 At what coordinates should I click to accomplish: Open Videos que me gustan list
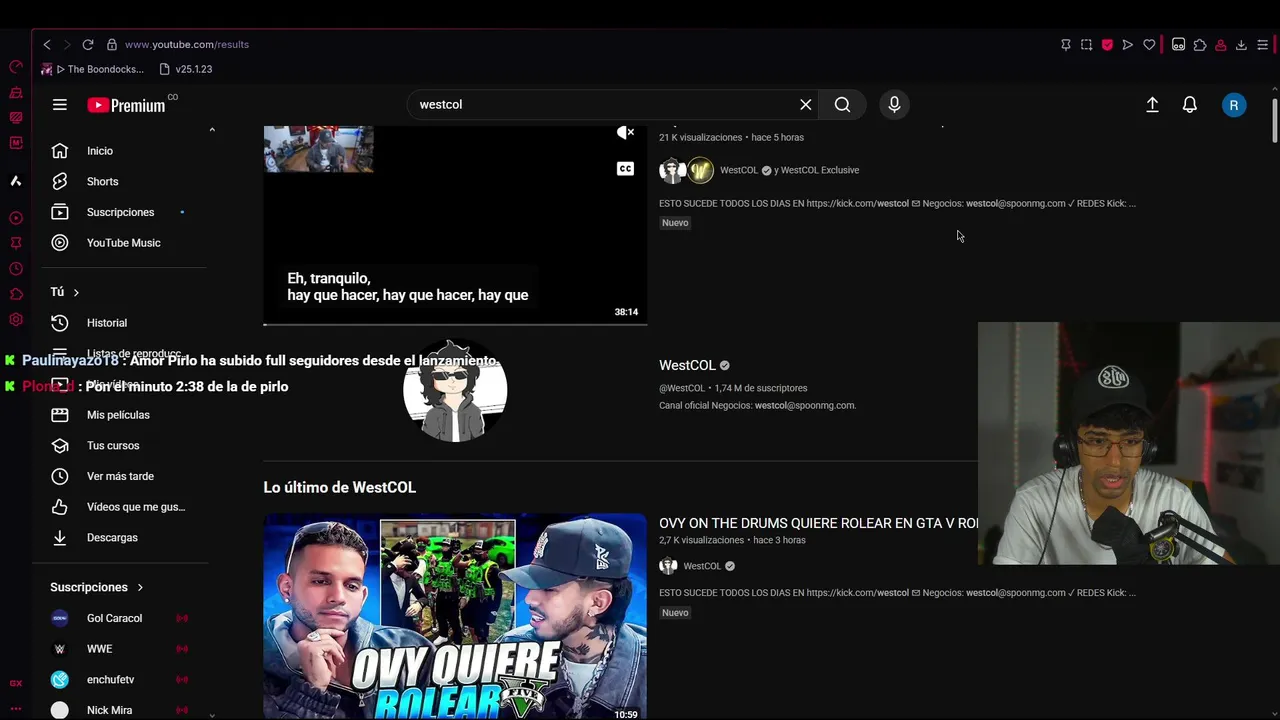coord(124,507)
